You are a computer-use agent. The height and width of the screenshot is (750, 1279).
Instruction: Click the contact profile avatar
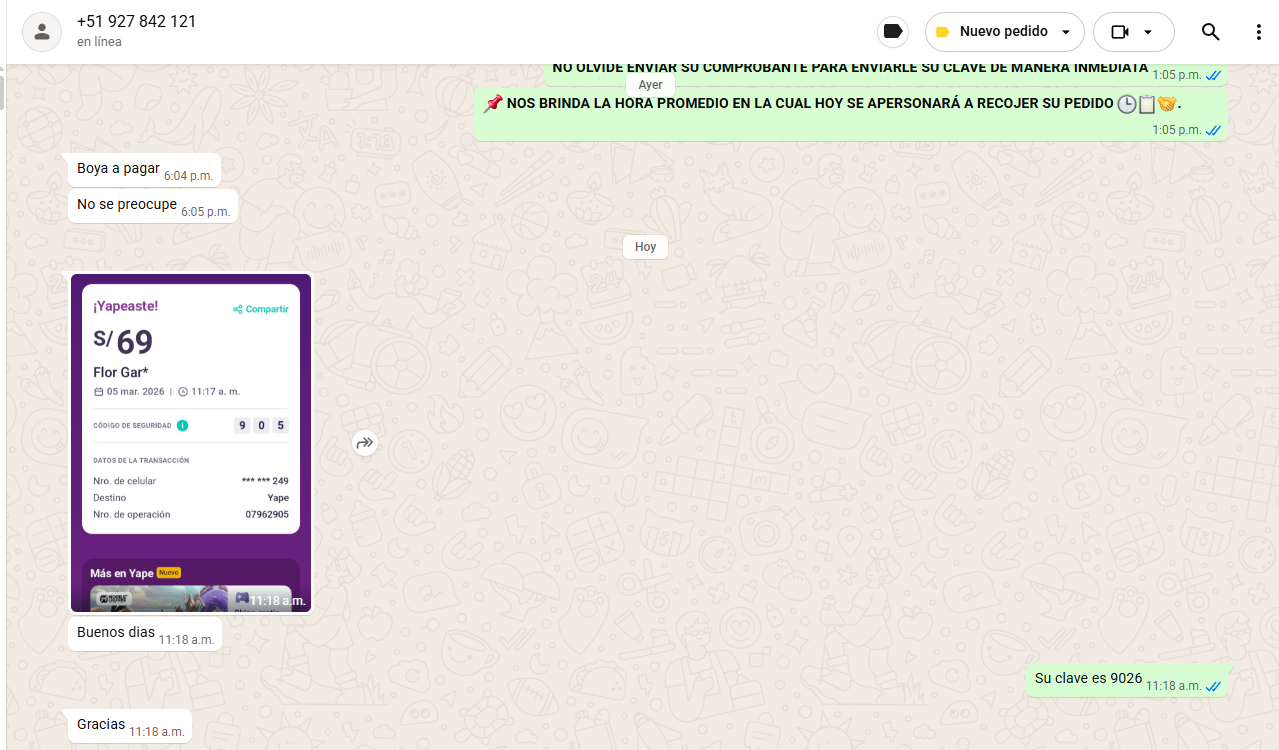tap(42, 32)
